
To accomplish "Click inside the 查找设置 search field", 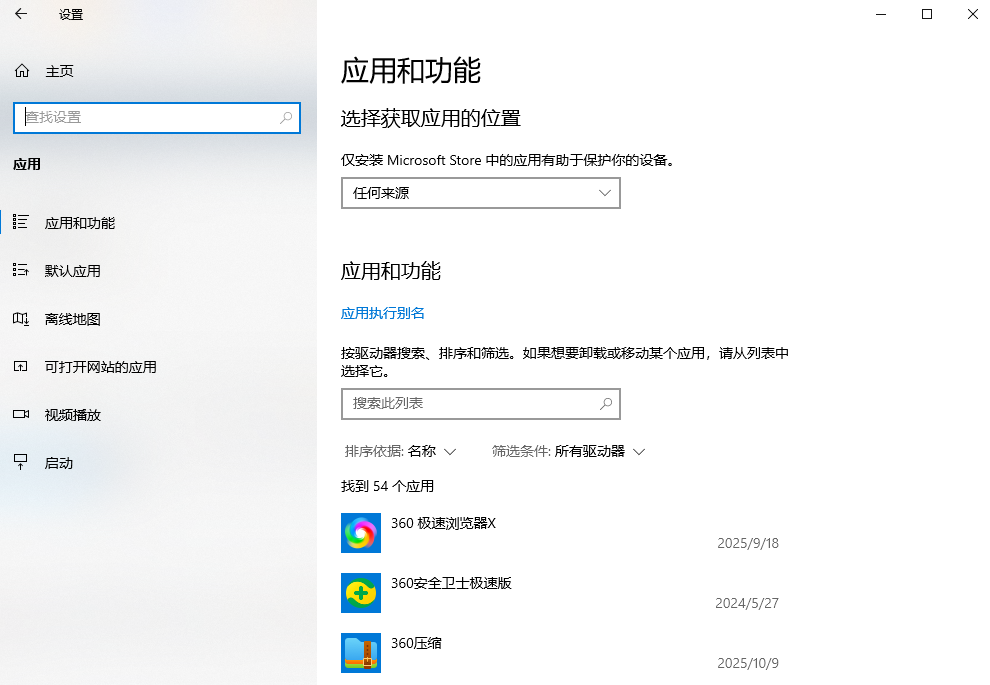I will click(150, 118).
